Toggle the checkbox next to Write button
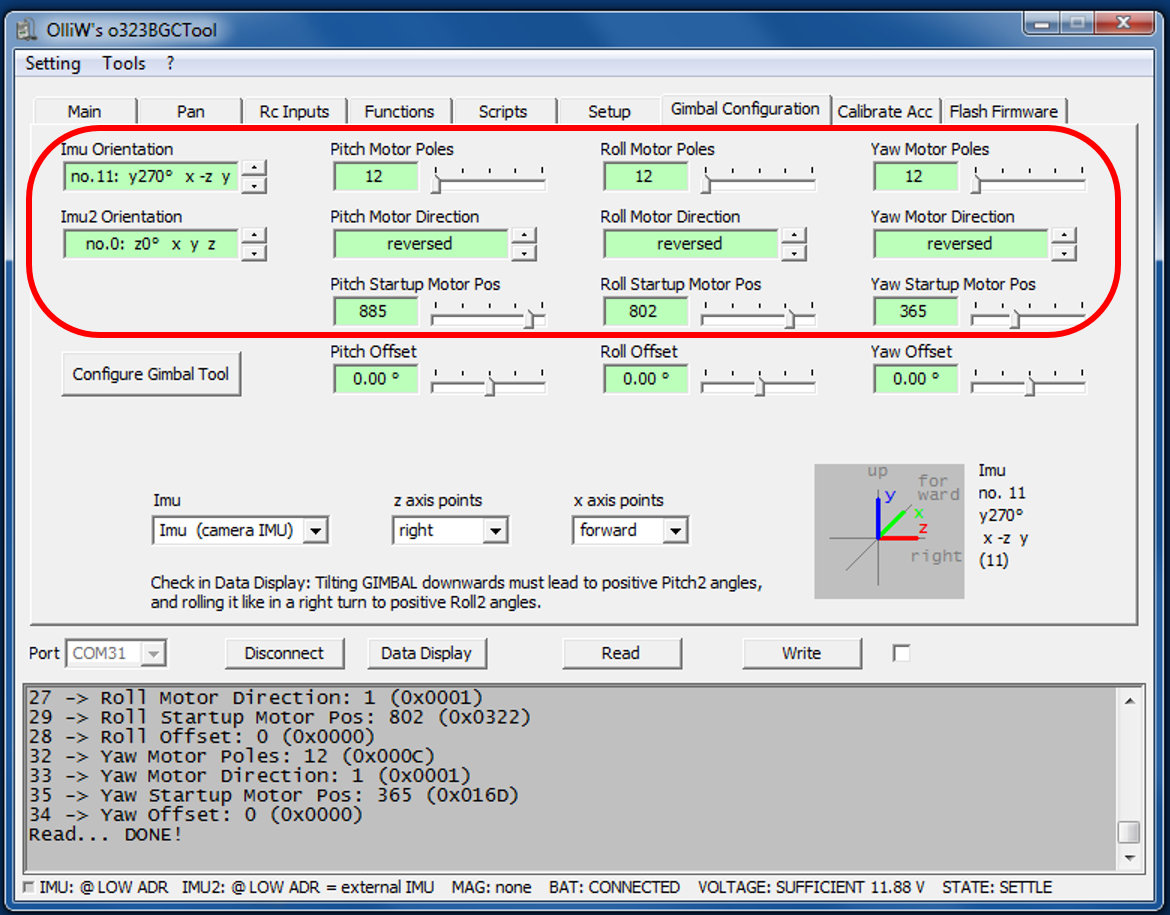 (x=901, y=653)
